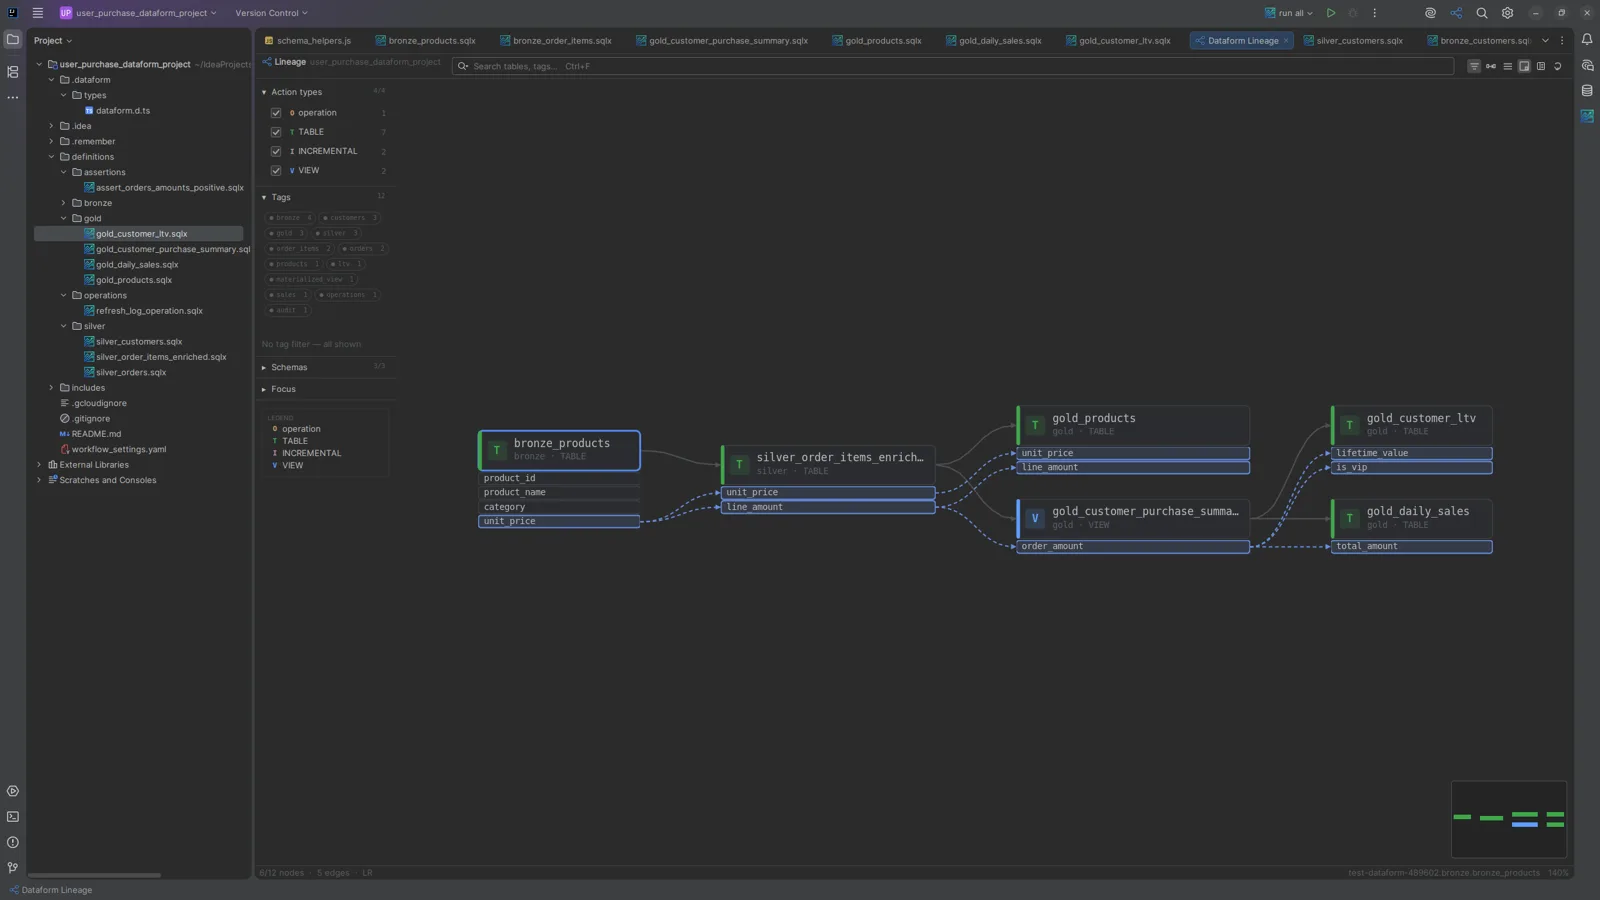Toggle the minimap icon in lineage toolbar
The width and height of the screenshot is (1600, 900).
tap(1524, 66)
